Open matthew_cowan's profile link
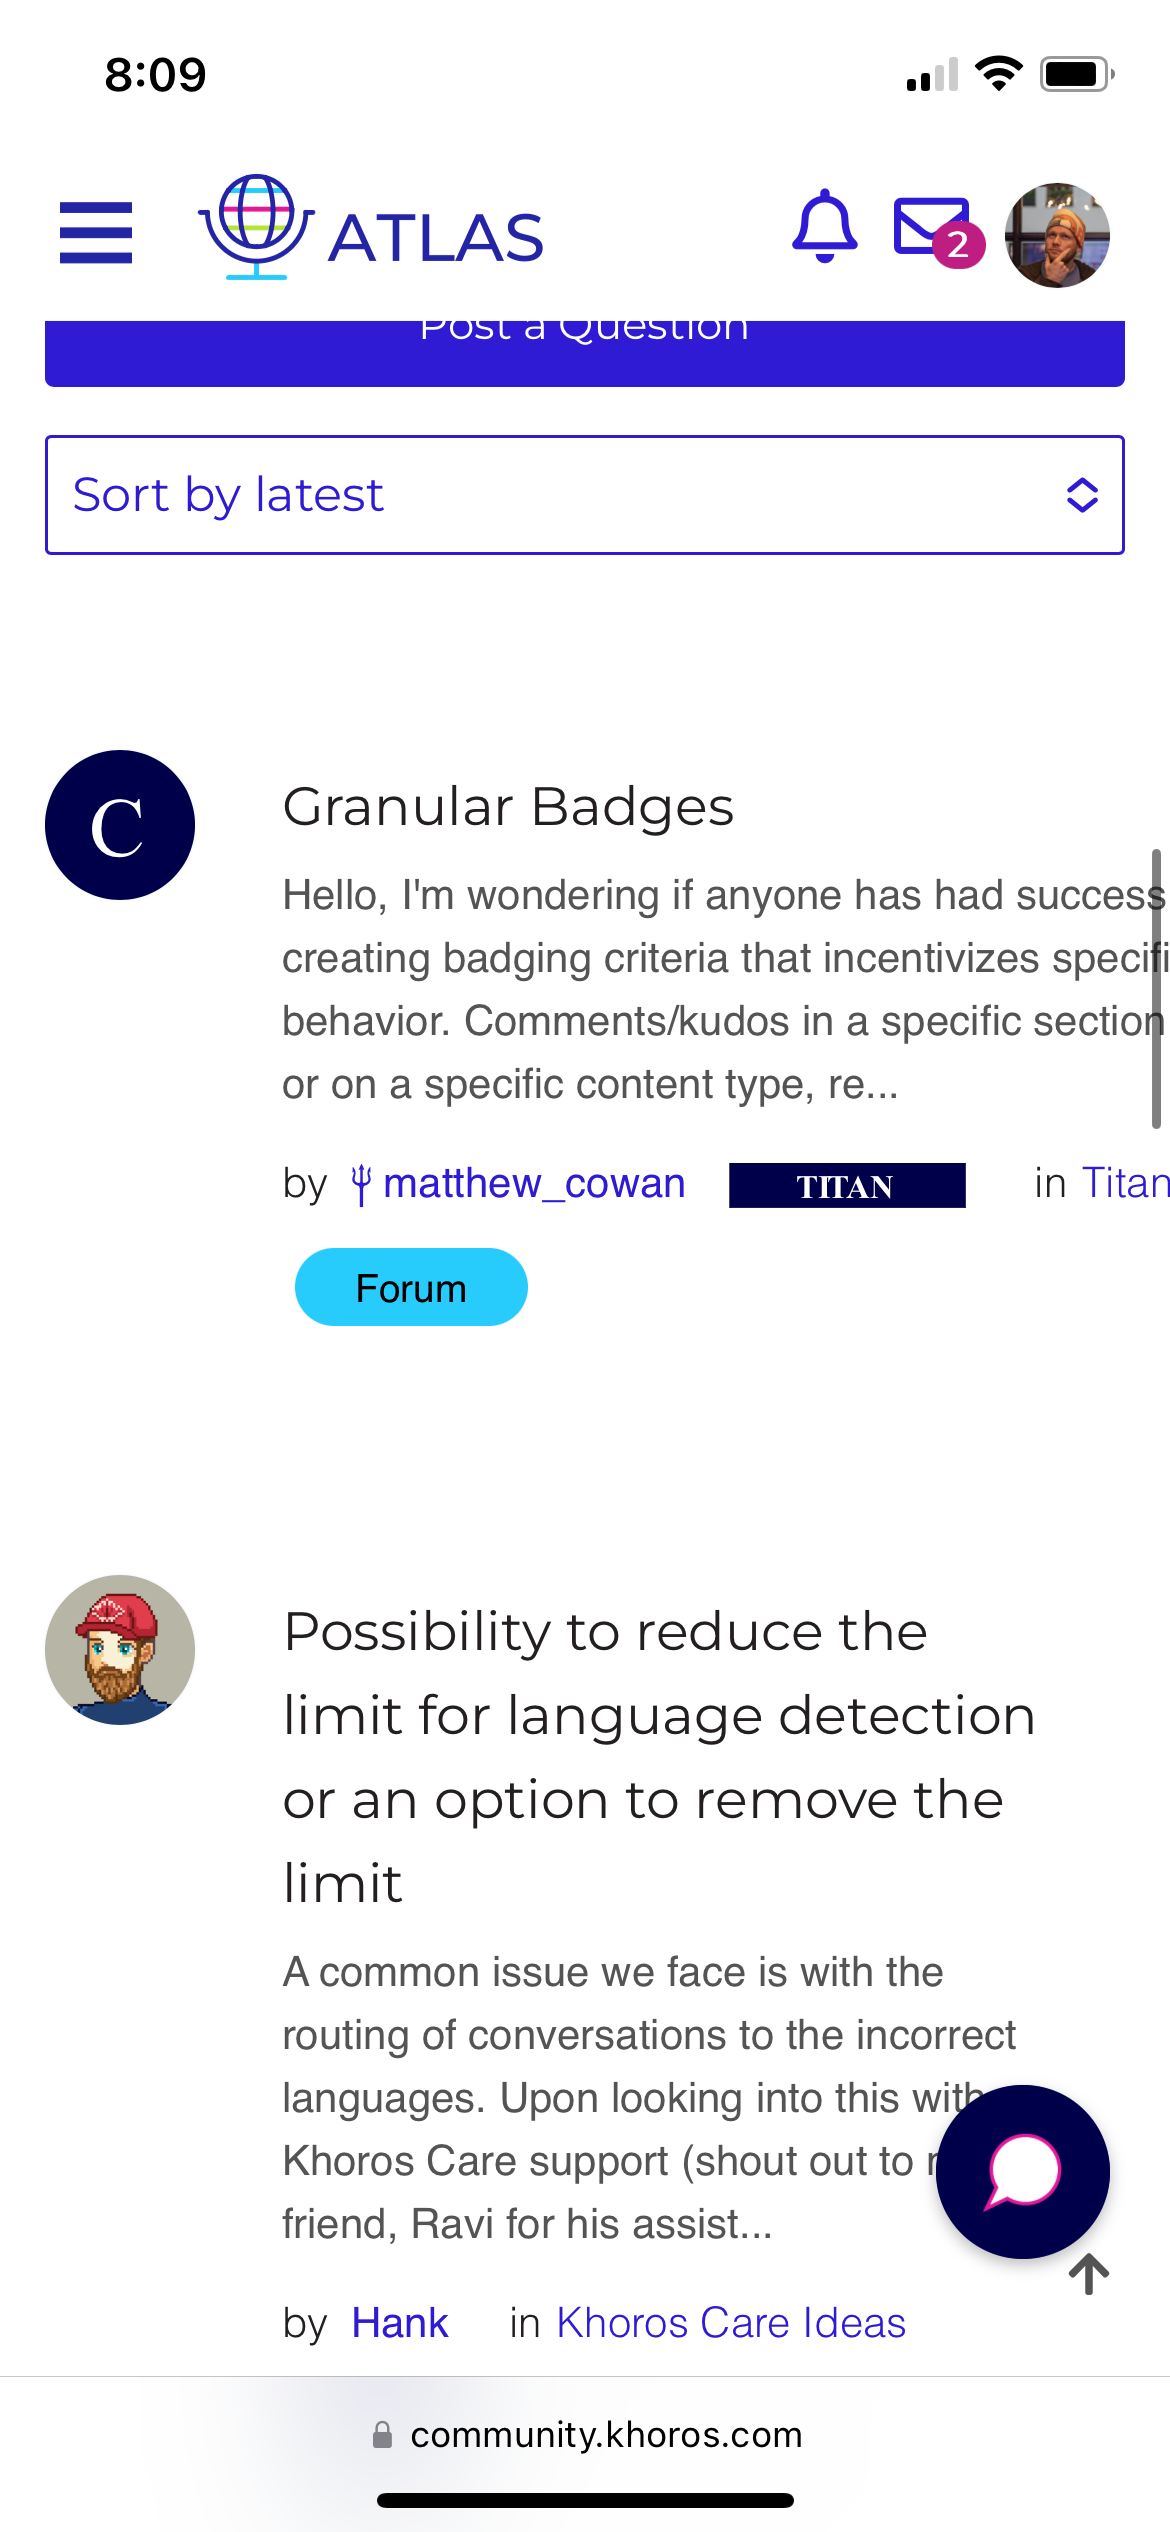This screenshot has height=2532, width=1170. (534, 1184)
